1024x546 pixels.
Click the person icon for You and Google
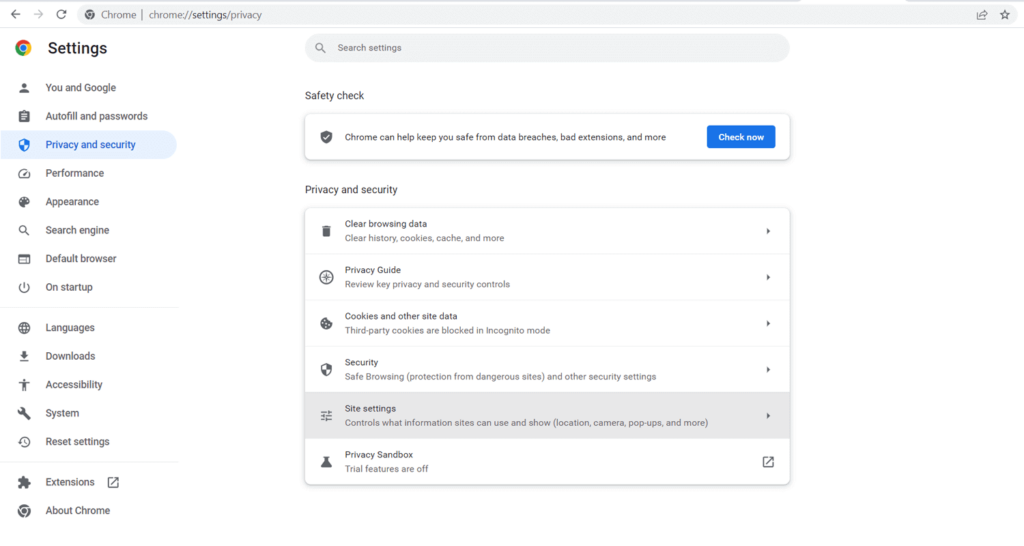coord(24,88)
